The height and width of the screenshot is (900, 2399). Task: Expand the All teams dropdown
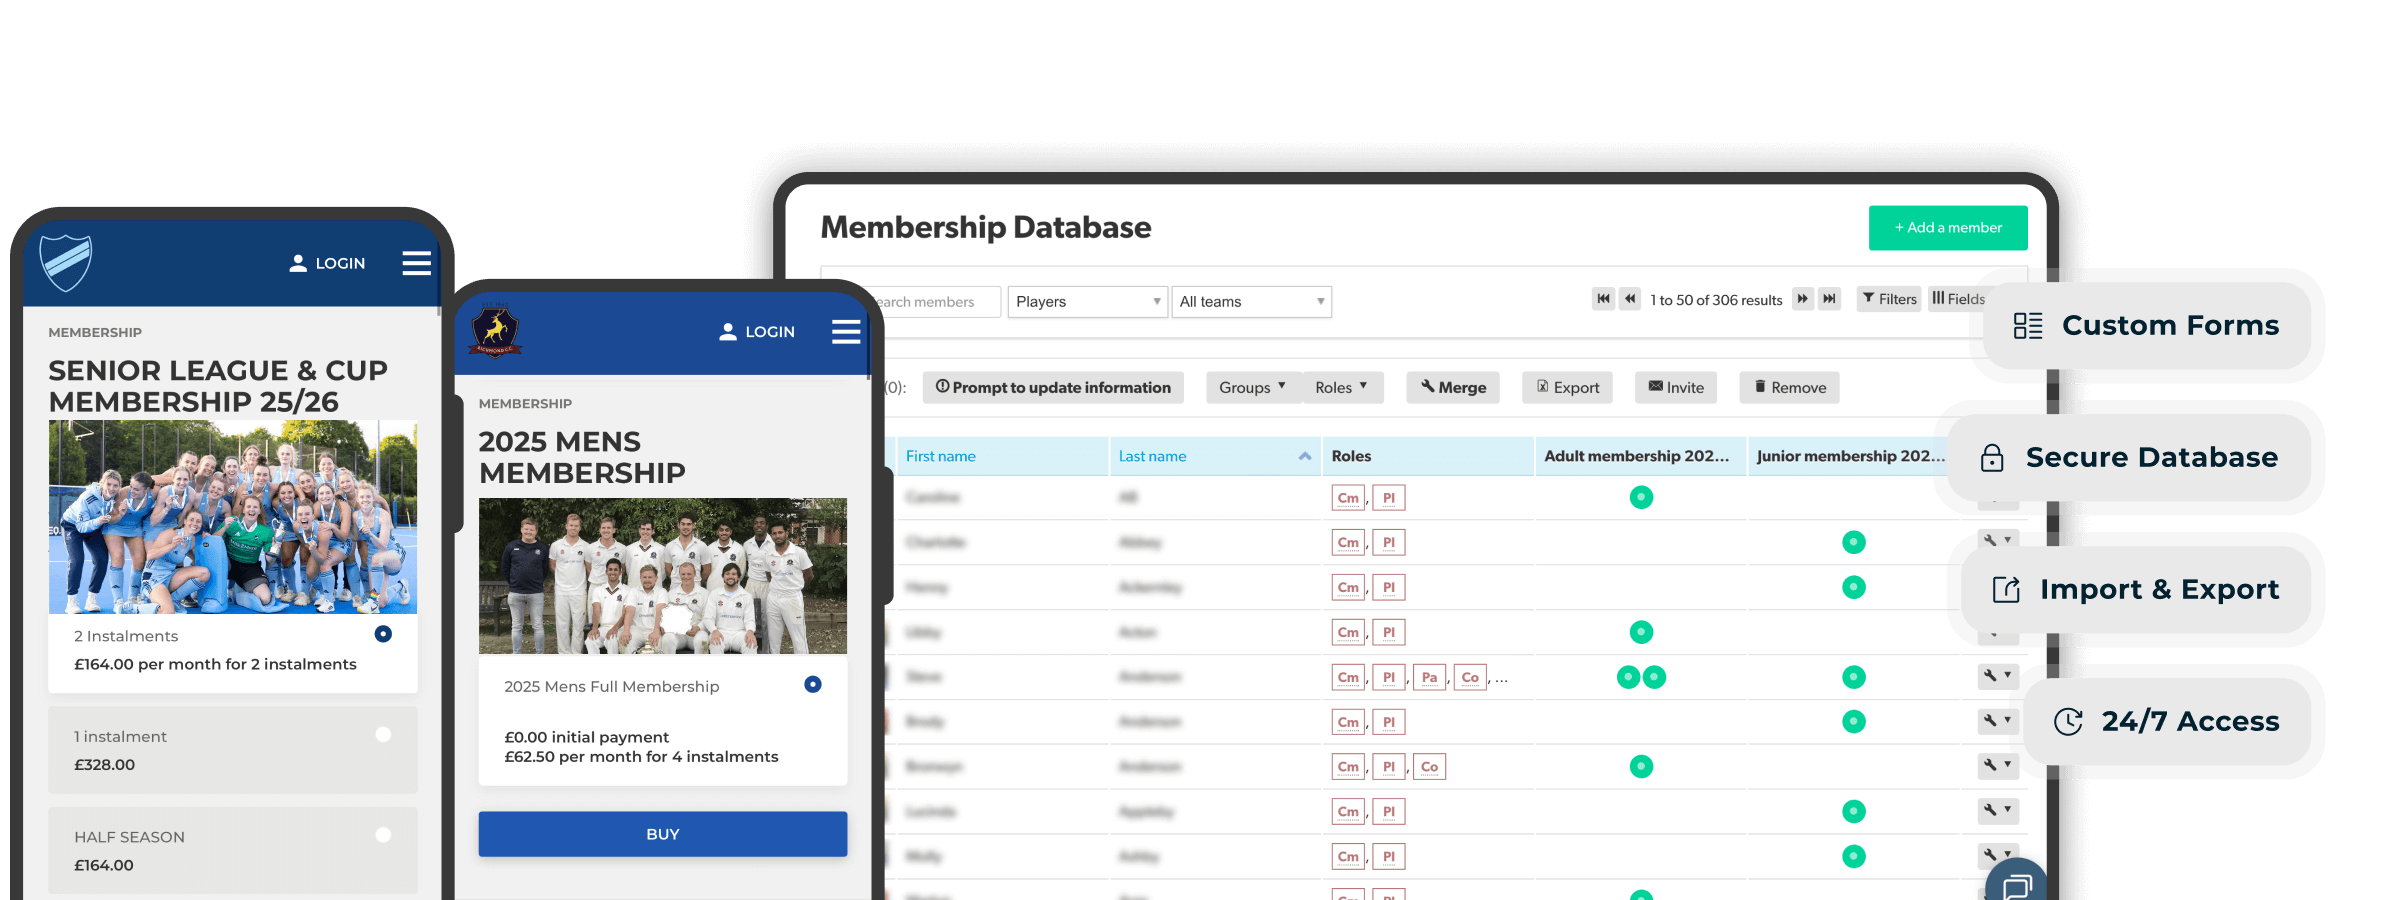(x=1251, y=301)
